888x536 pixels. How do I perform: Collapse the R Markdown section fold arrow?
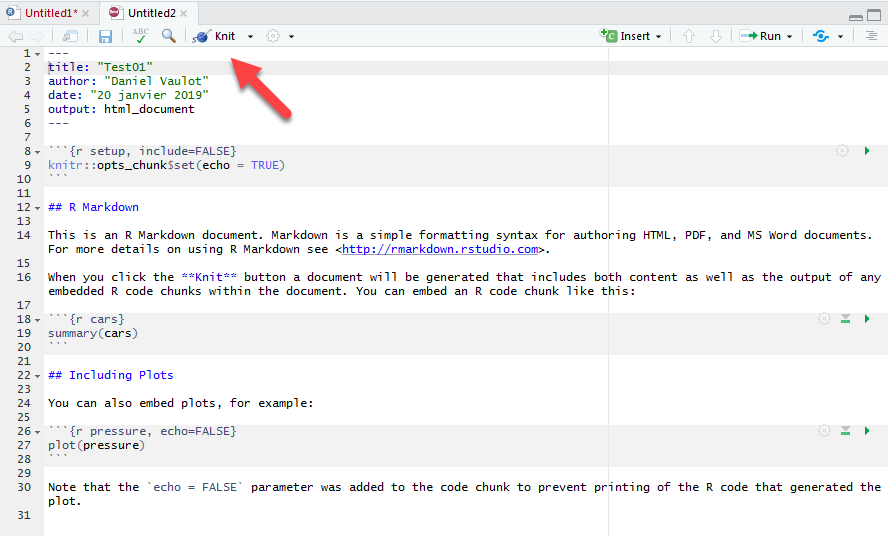click(x=37, y=208)
